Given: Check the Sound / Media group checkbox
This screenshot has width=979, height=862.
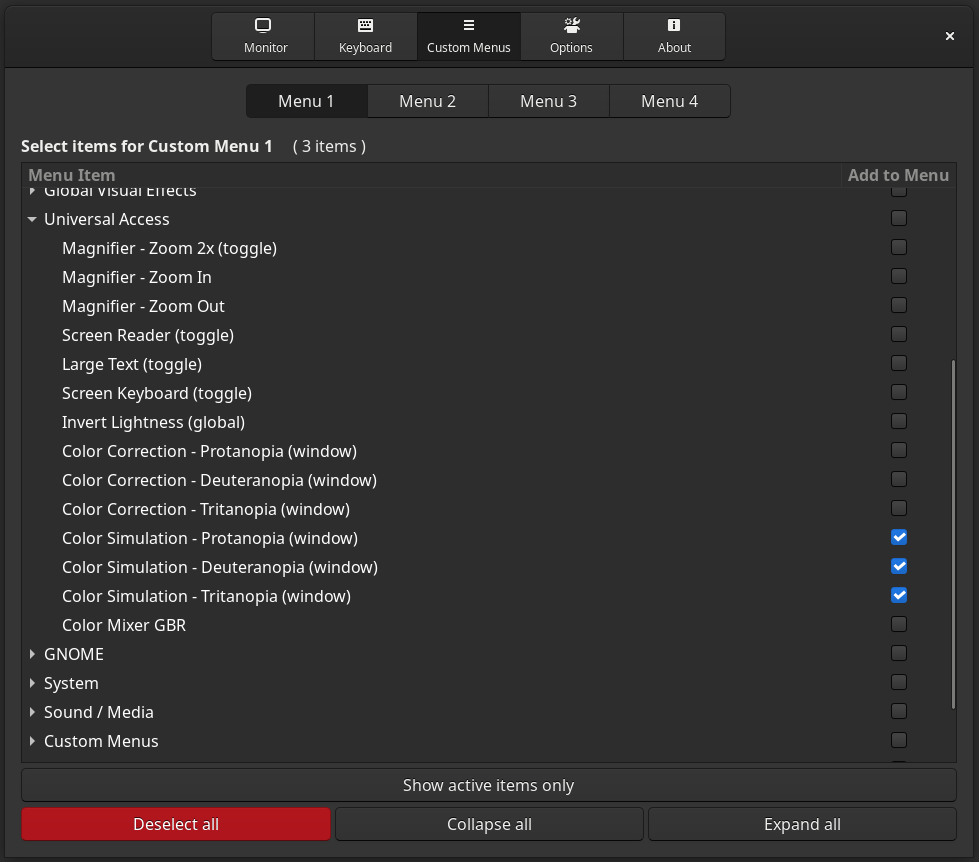Looking at the screenshot, I should click(898, 711).
